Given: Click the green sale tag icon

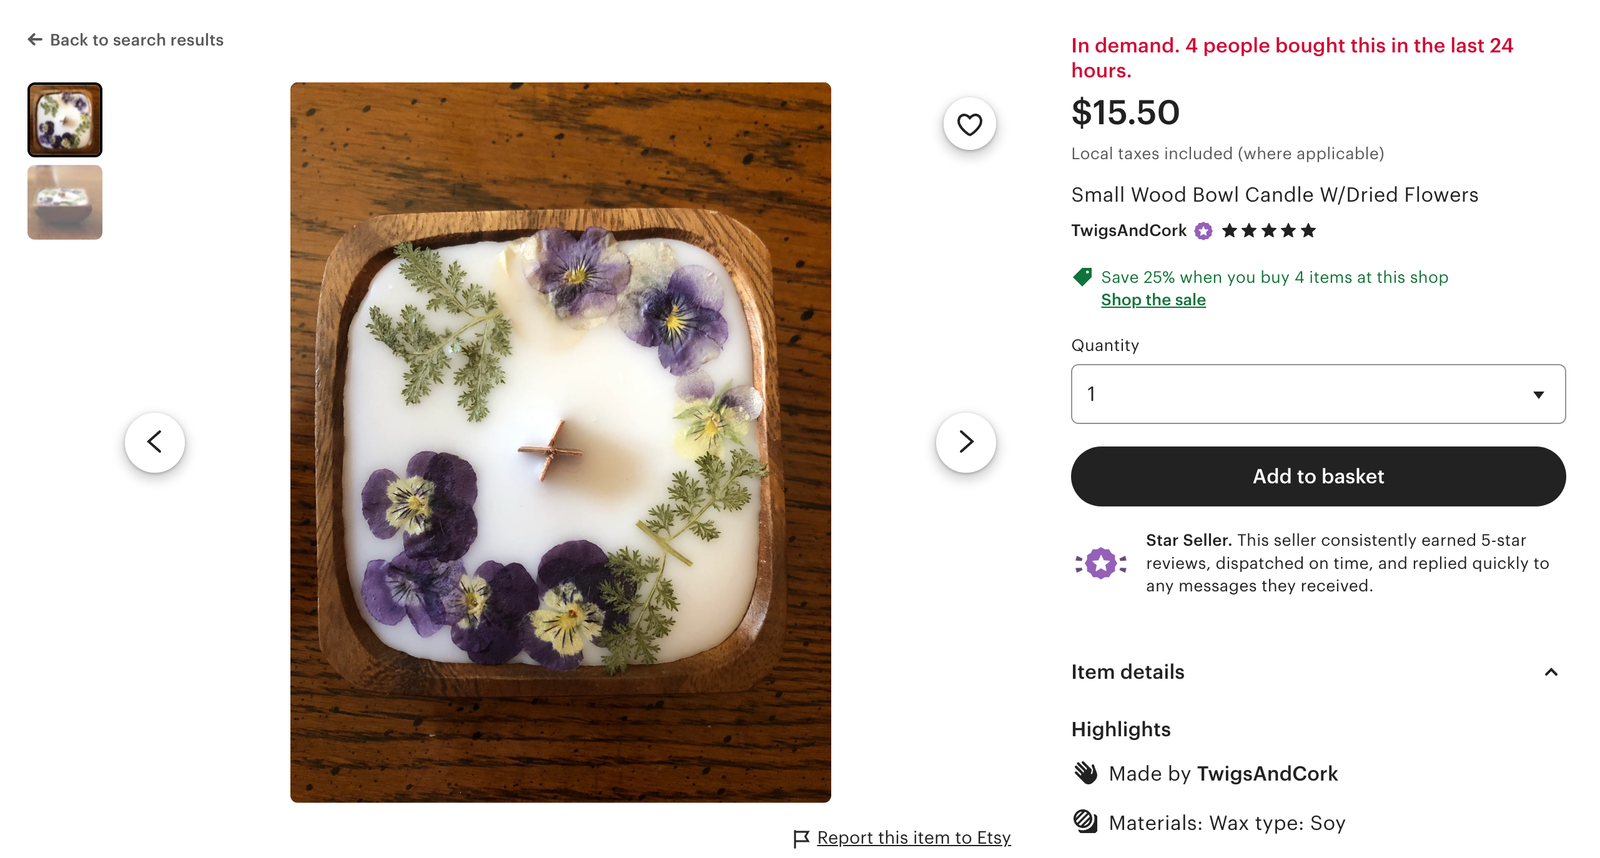Looking at the screenshot, I should coord(1083,277).
